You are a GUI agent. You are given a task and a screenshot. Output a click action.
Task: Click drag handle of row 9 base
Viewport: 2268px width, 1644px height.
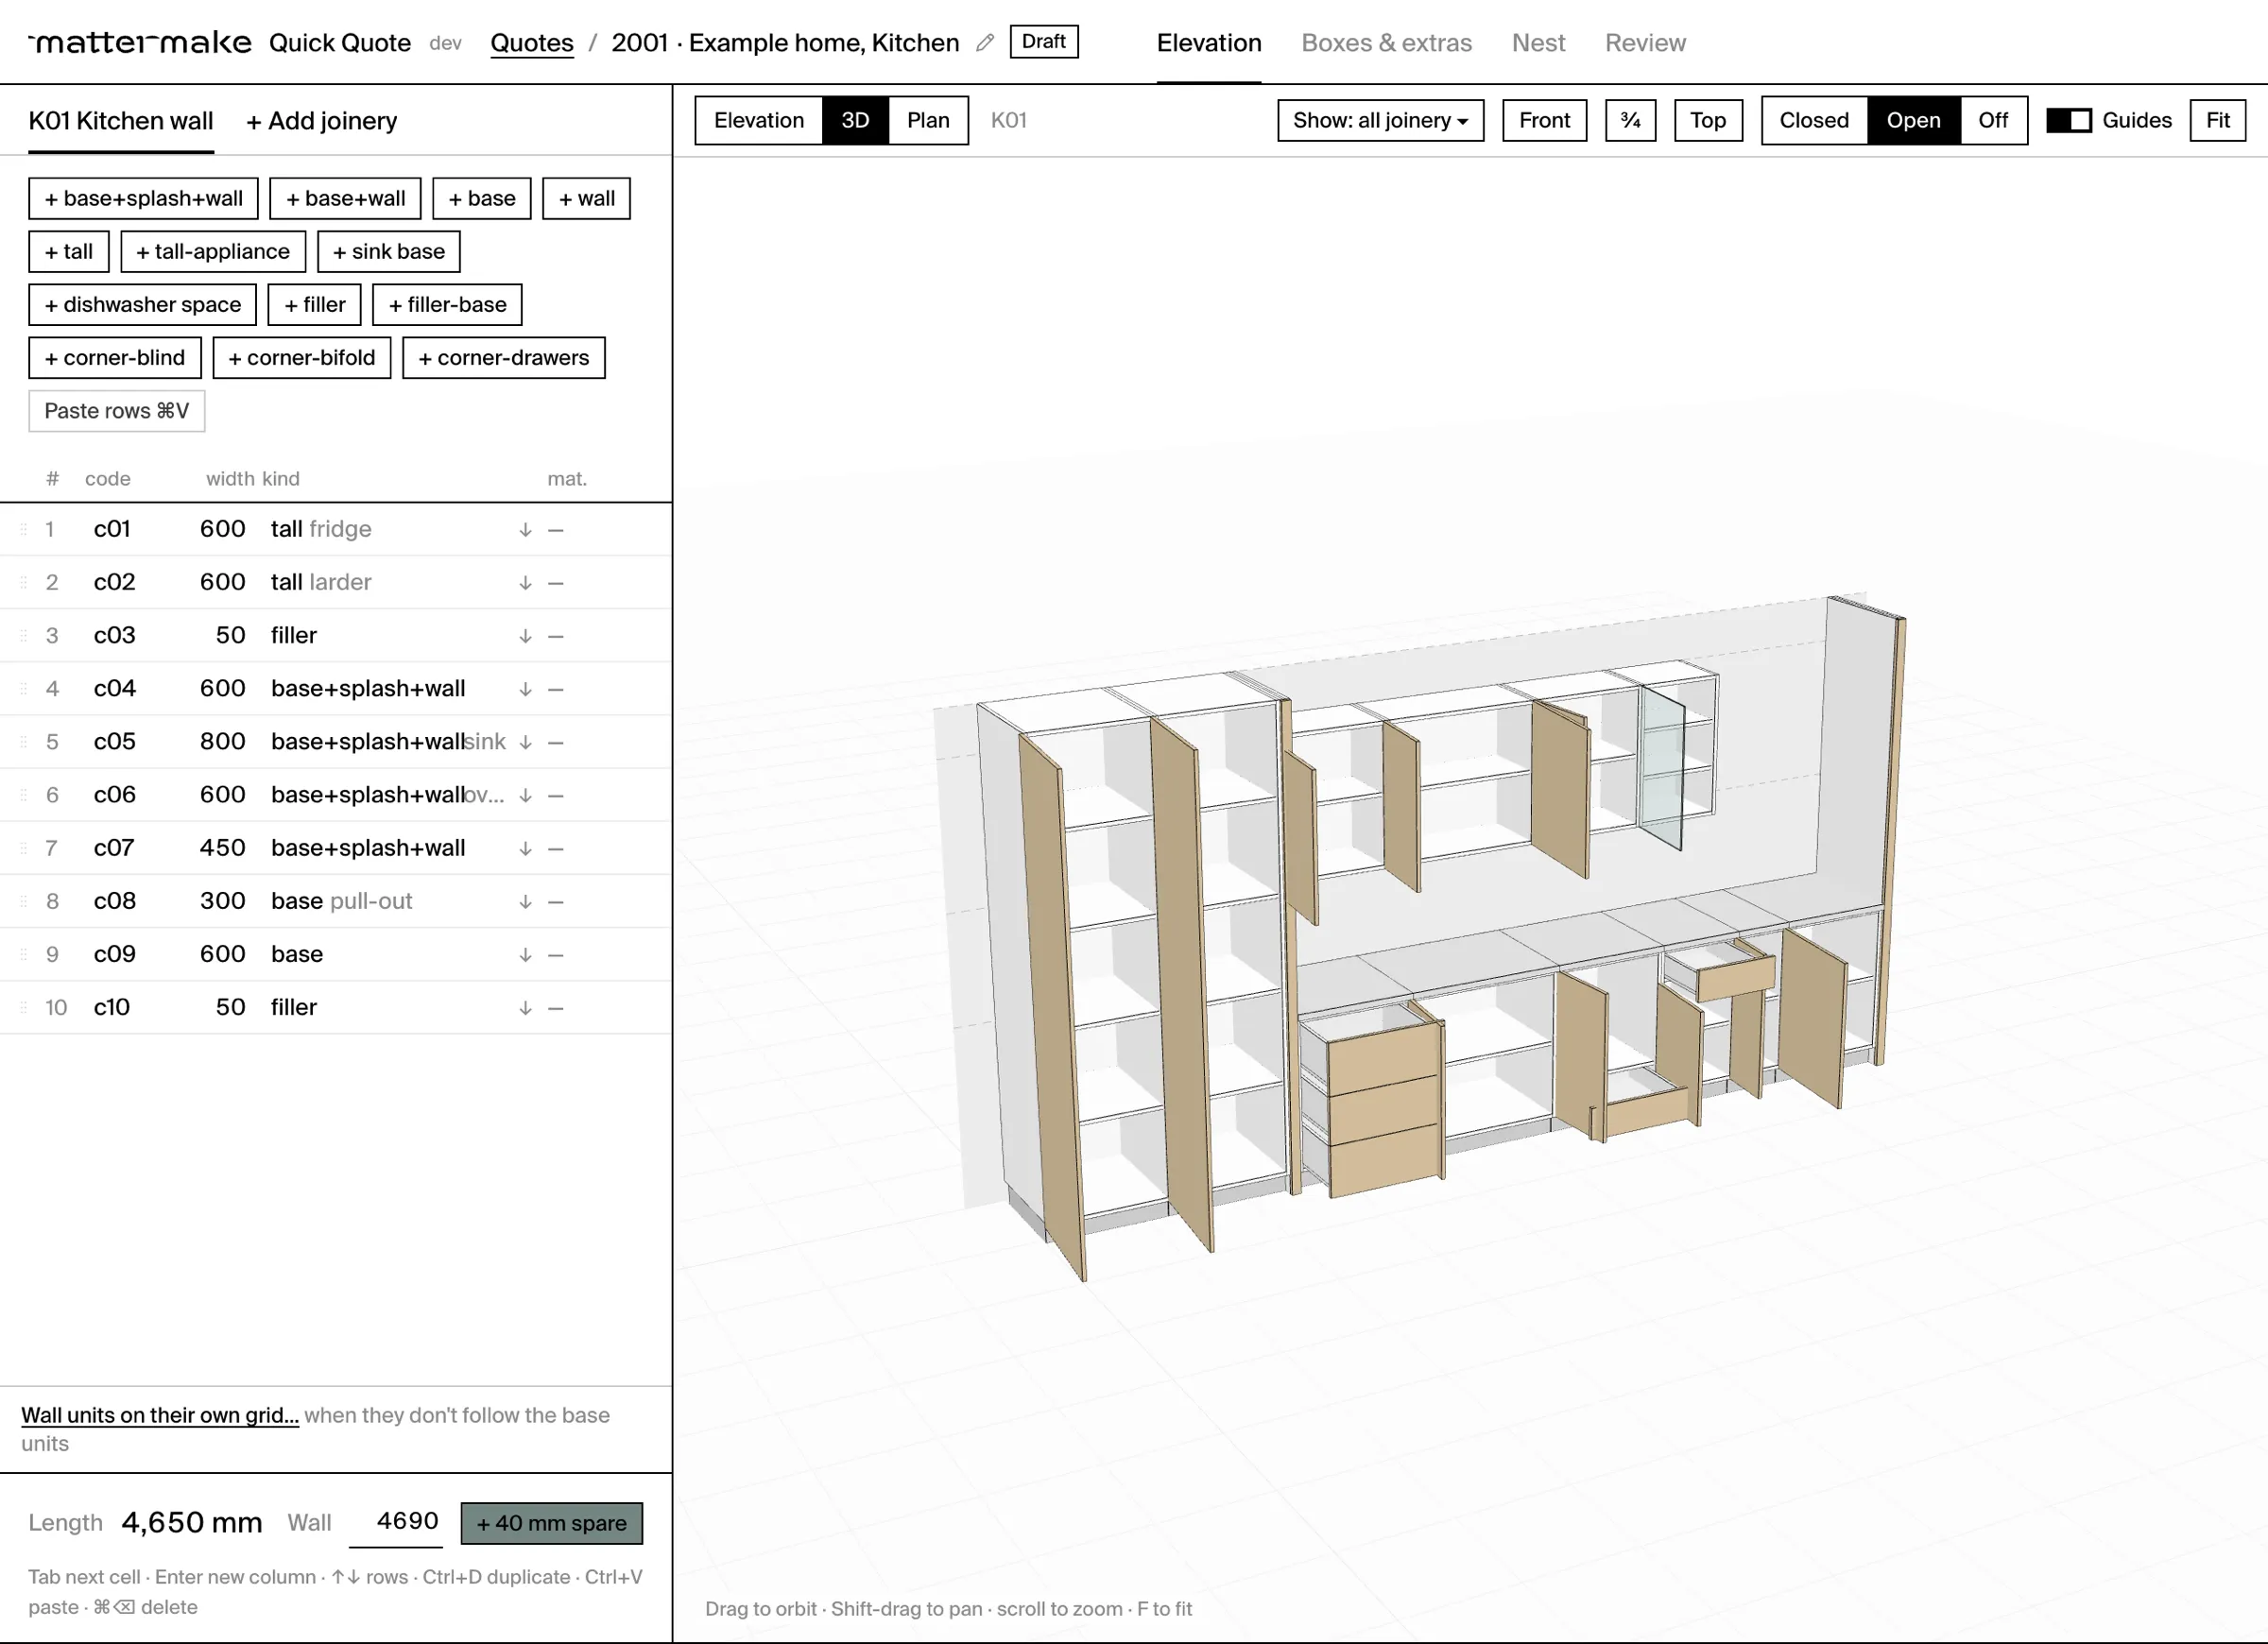click(23, 955)
